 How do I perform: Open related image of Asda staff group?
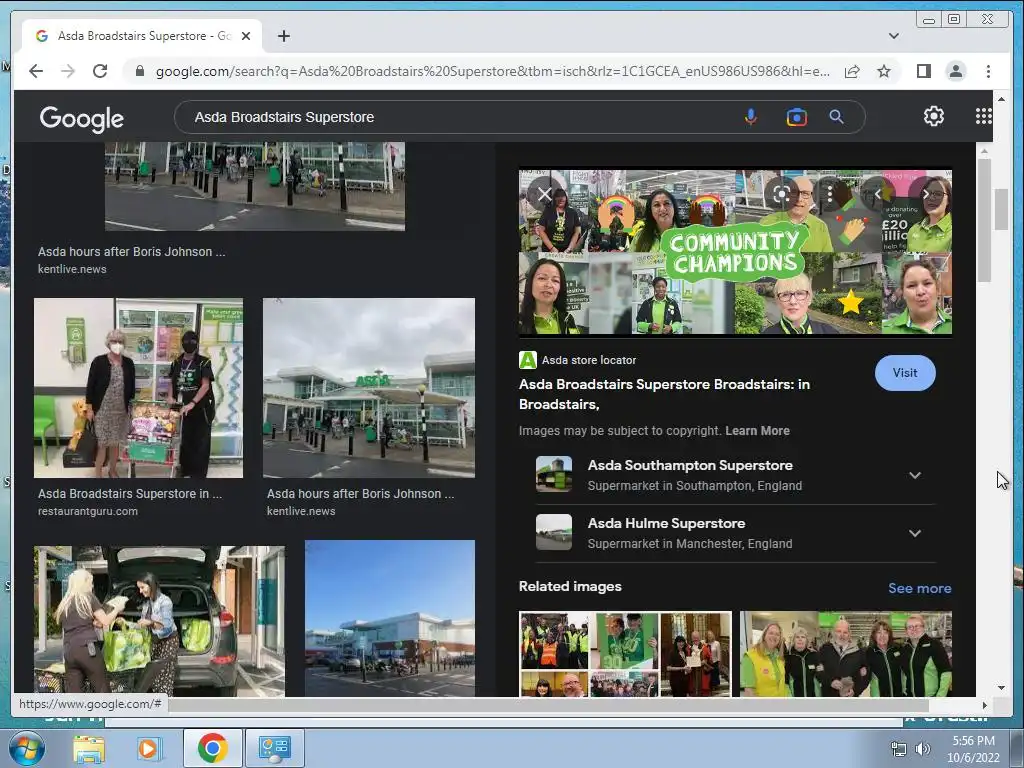coord(846,654)
